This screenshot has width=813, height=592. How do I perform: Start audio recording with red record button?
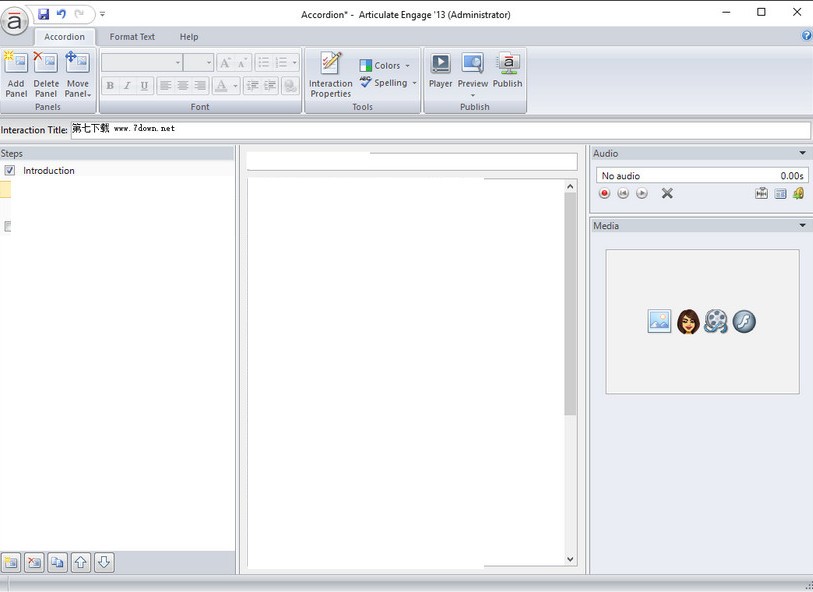604,193
